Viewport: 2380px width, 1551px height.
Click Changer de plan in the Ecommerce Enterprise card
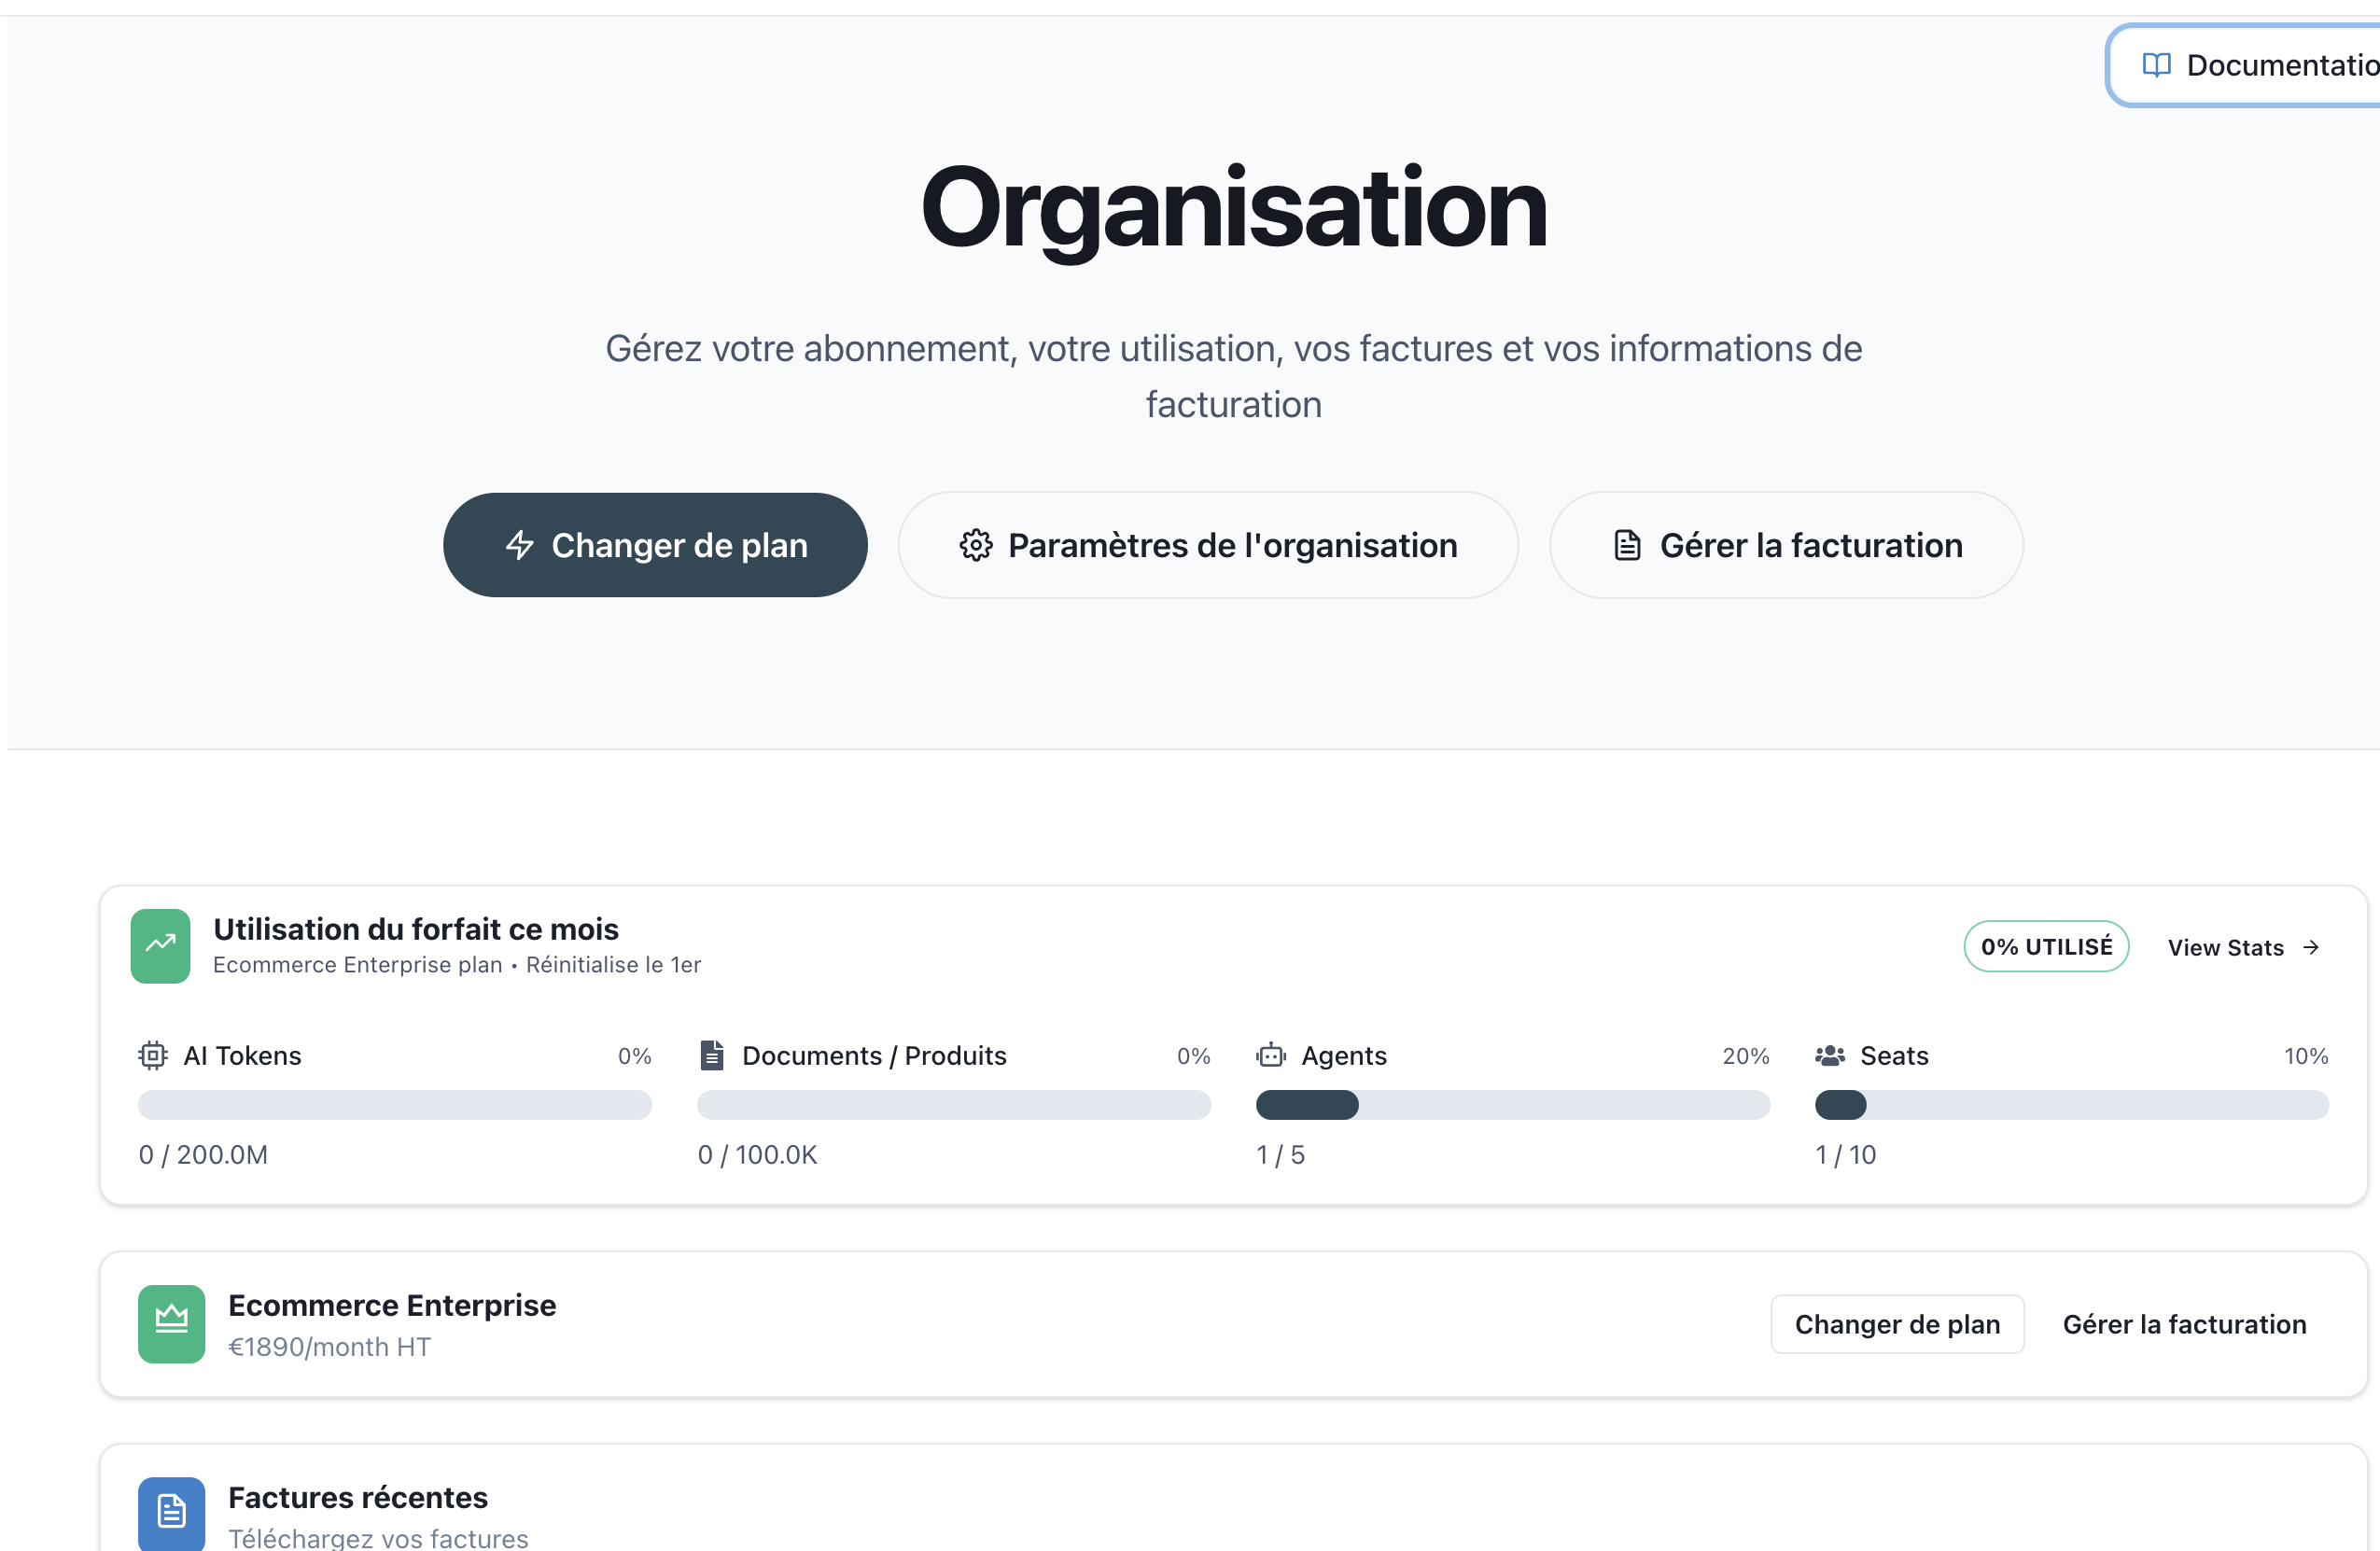pos(1896,1324)
